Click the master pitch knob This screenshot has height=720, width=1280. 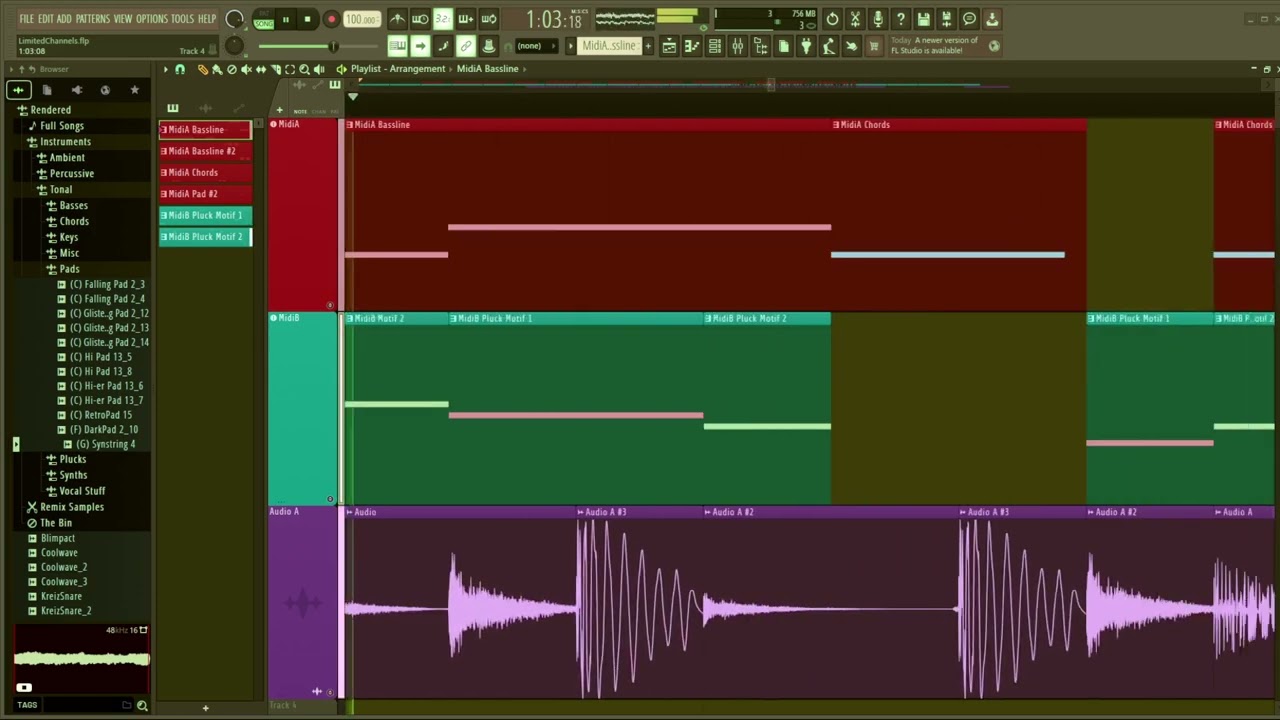pyautogui.click(x=234, y=46)
